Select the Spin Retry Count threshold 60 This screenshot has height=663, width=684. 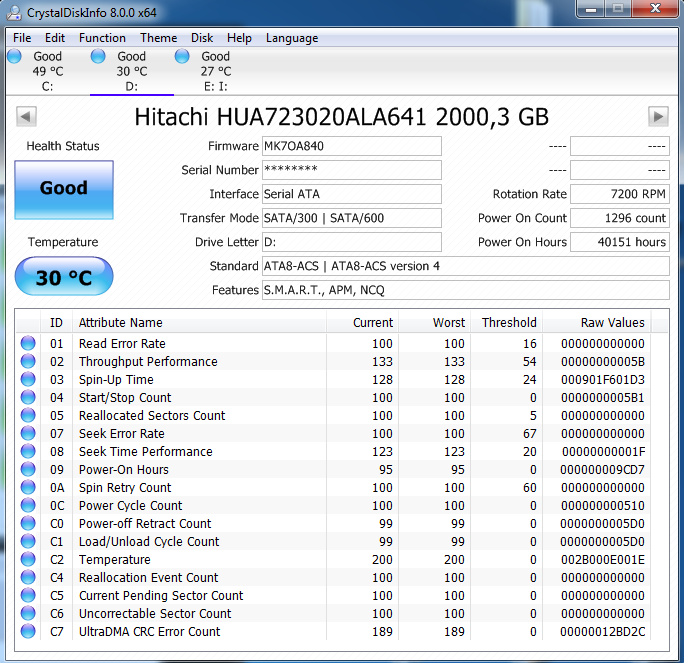530,488
